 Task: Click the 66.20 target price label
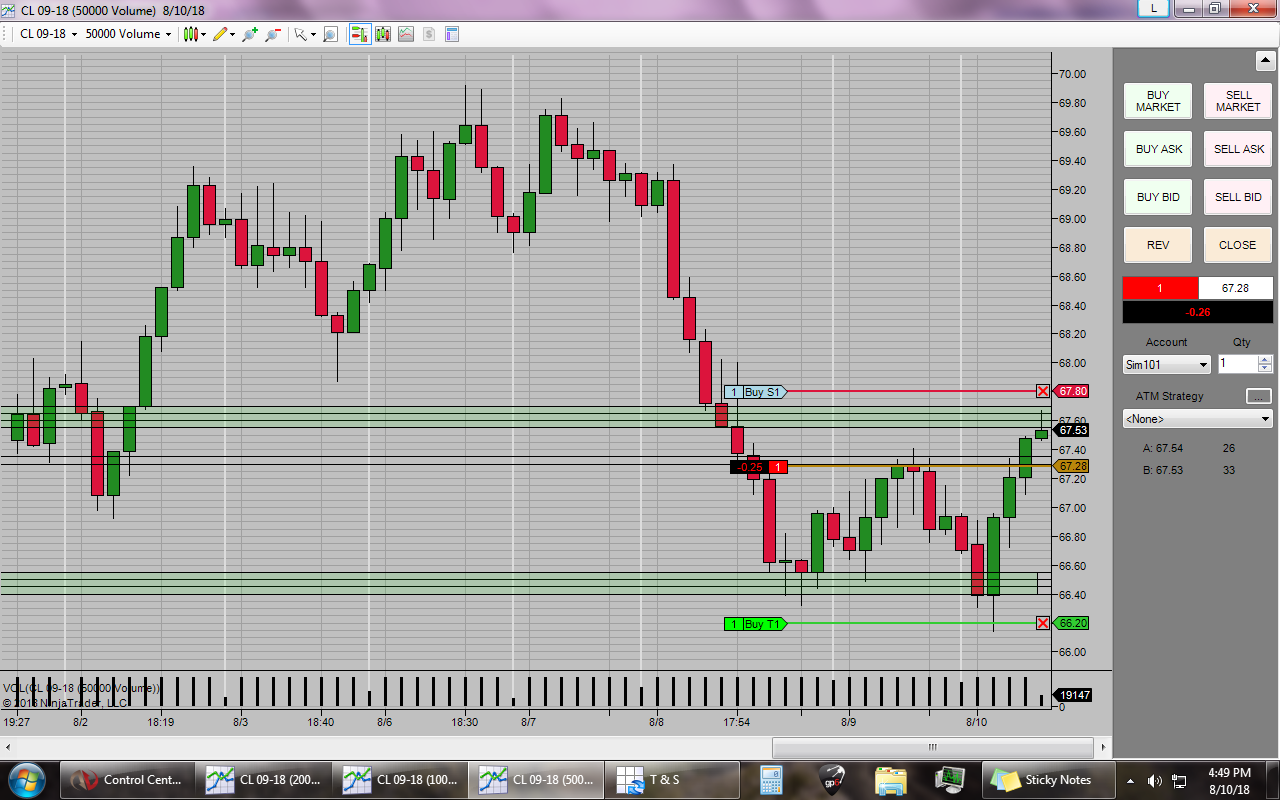pos(1072,623)
